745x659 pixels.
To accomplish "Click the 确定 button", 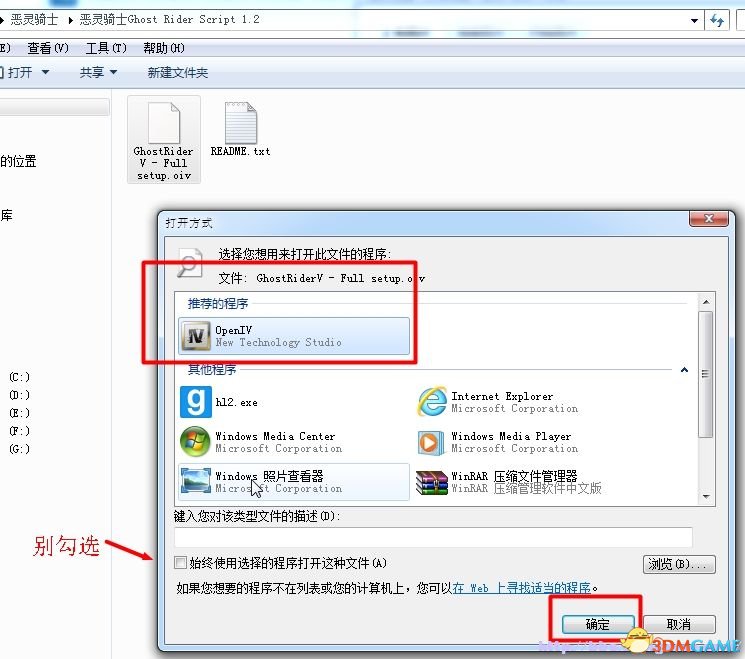I will point(598,623).
